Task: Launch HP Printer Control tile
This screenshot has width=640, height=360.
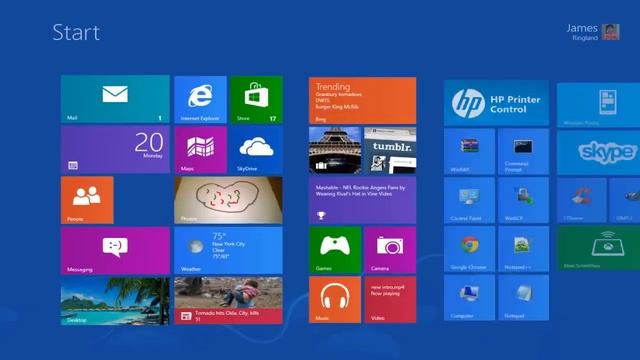Action: click(496, 103)
